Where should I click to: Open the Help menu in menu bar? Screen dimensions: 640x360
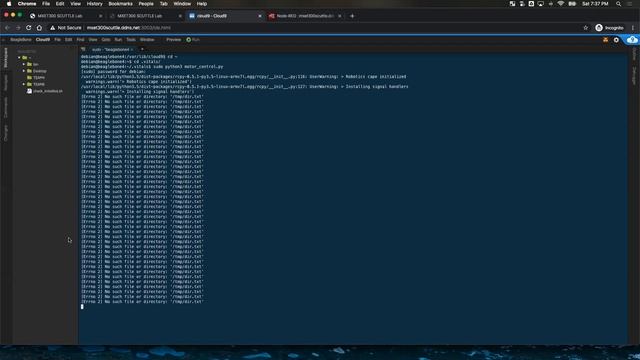[x=202, y=4]
